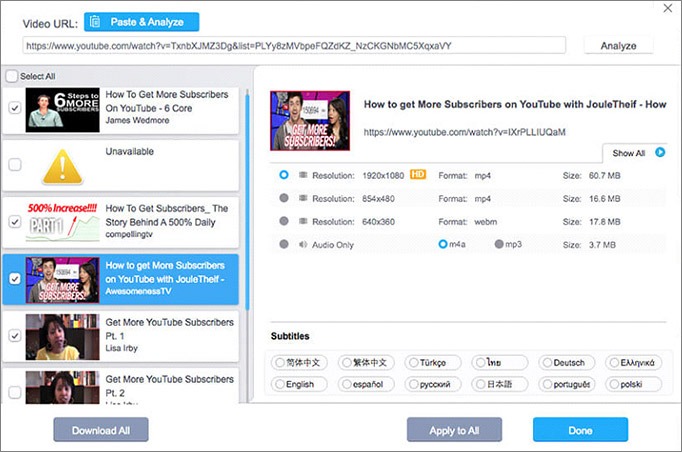Image resolution: width=682 pixels, height=452 pixels.
Task: Uncheck the 500% Daily Increase video checkbox
Action: click(15, 222)
